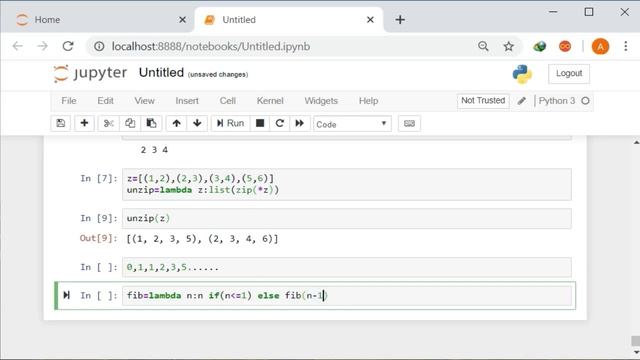Screen dimensions: 640x360
Task: Open the Widgets menu
Action: point(321,101)
